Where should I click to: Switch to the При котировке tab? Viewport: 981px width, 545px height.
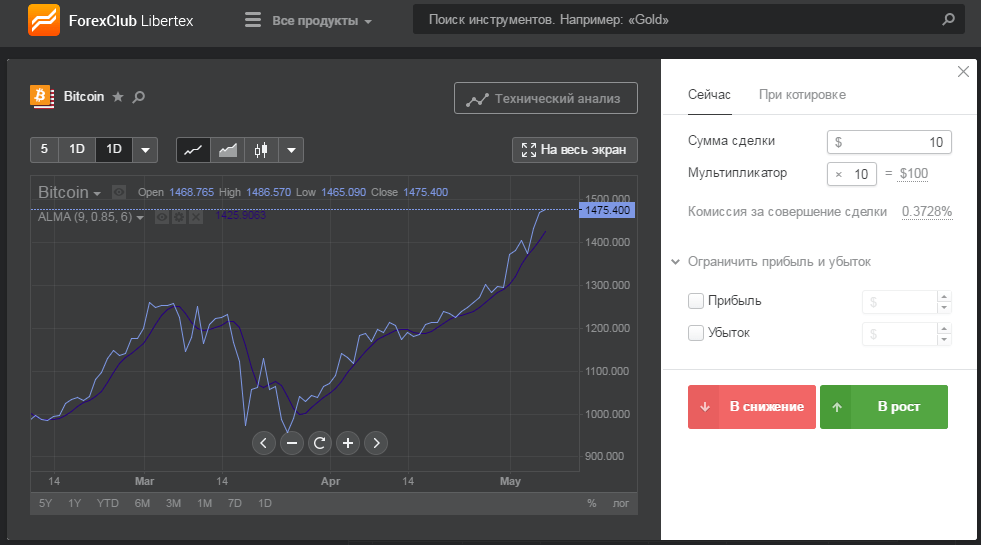click(802, 95)
